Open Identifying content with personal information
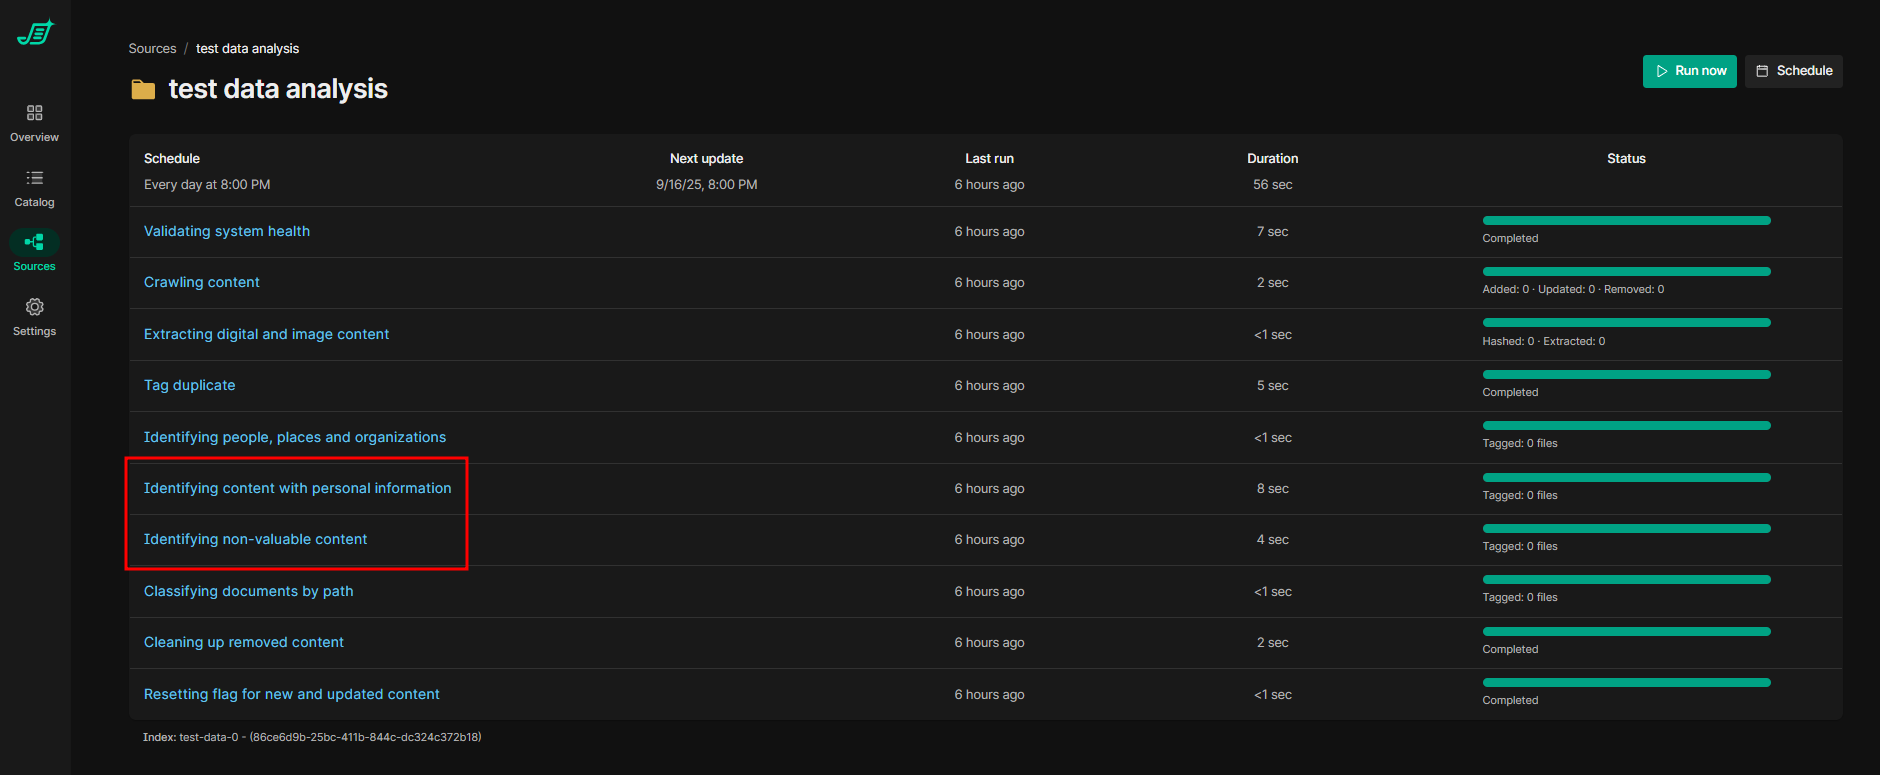The height and width of the screenshot is (775, 1880). click(297, 488)
